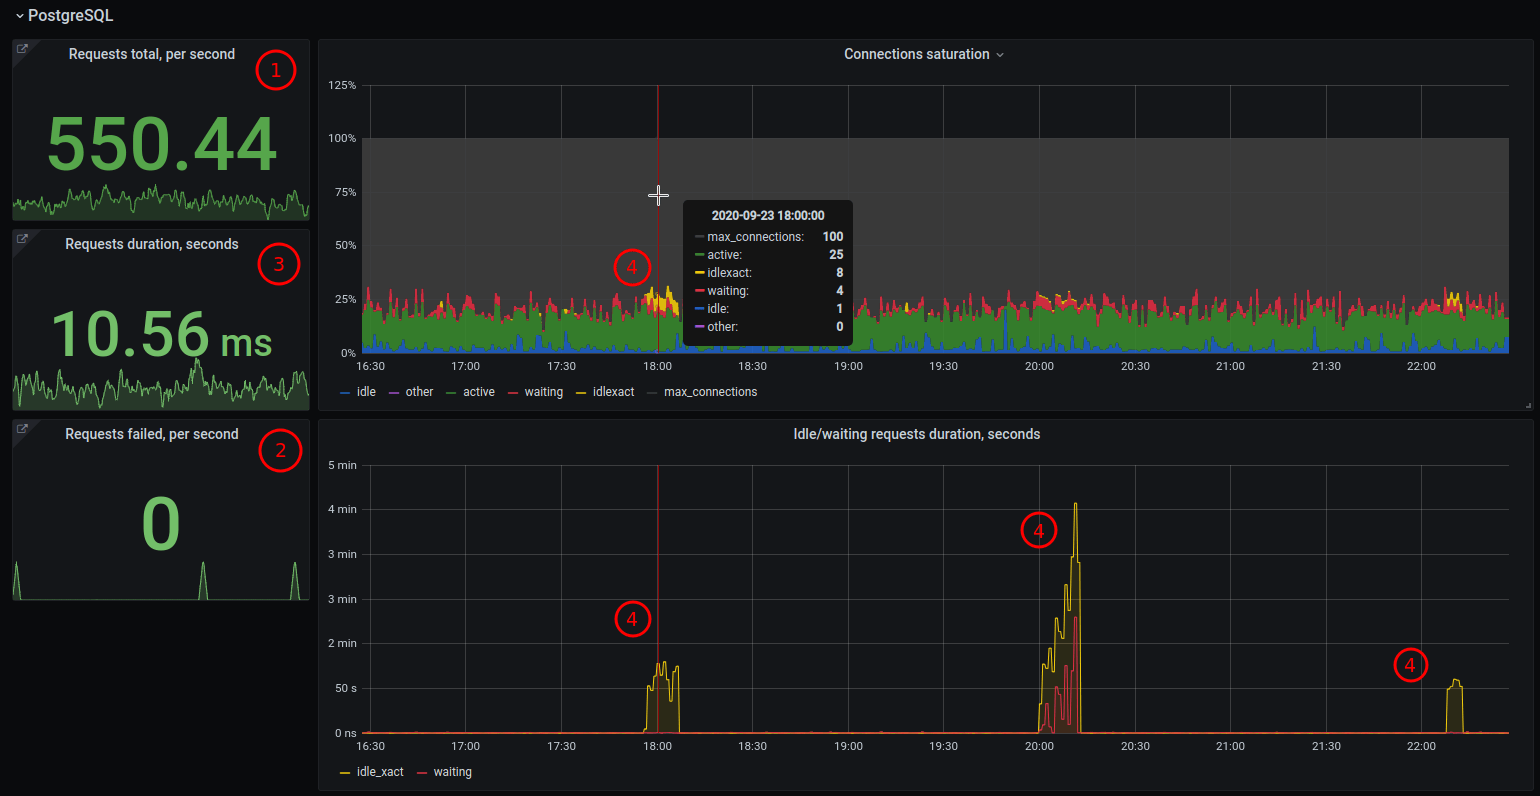The image size is (1540, 796).
Task: Click the 50% label on Connections y-axis
Action: pos(345,245)
